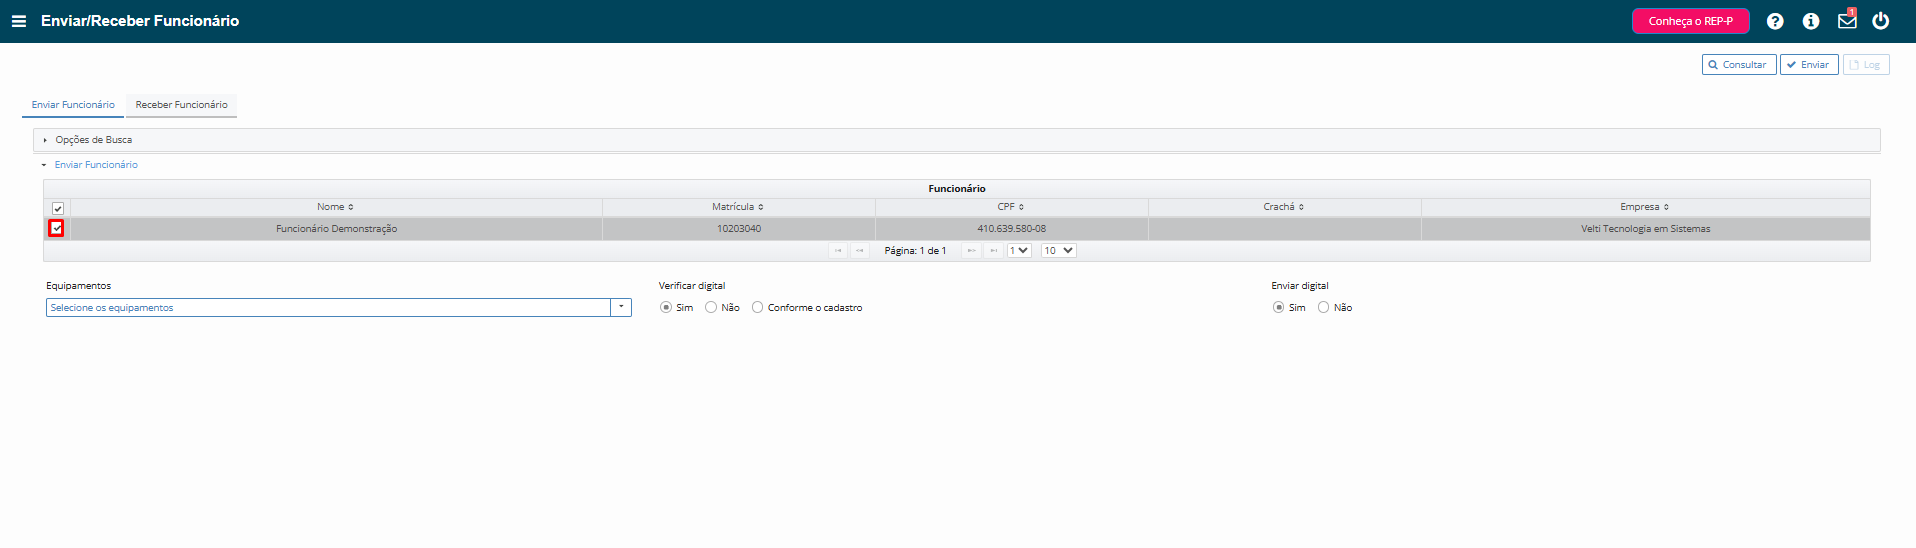Collapse the Enviar Funcionário section
Screen dimensions: 1916x548
pos(96,165)
